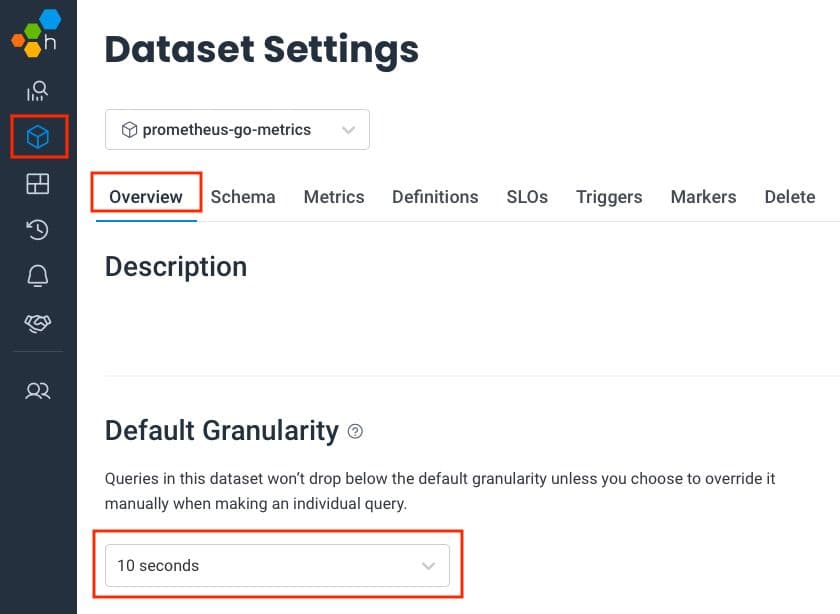
Task: View activity history via the clock icon
Action: tap(37, 230)
